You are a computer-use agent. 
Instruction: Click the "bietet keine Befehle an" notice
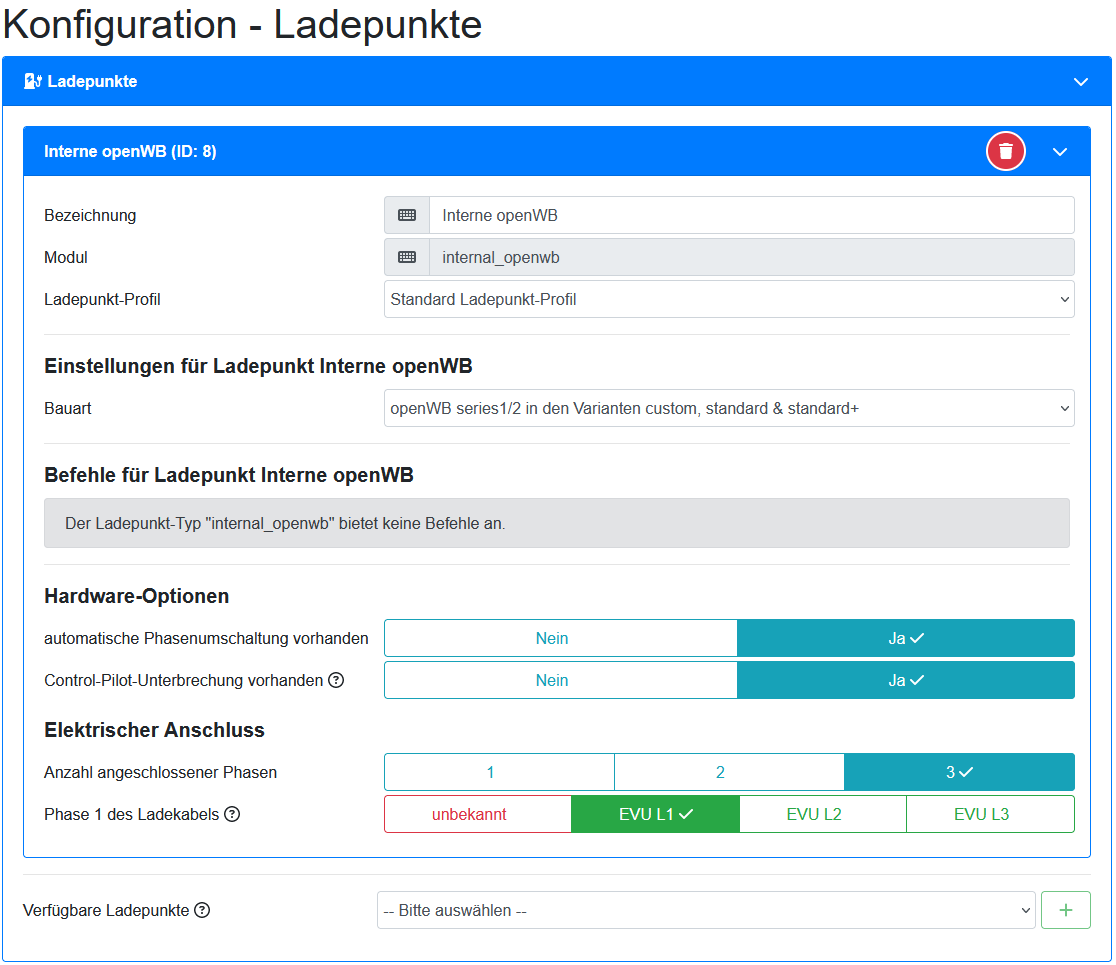click(557, 523)
